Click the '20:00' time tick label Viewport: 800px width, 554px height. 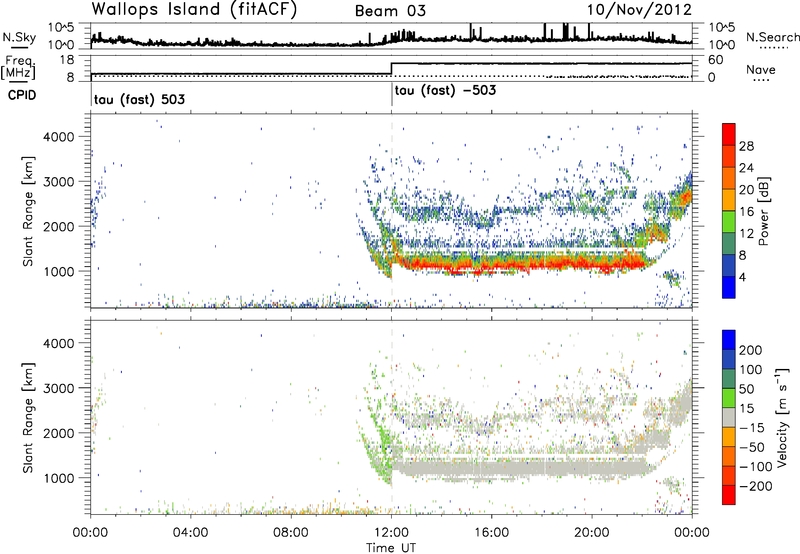point(591,533)
